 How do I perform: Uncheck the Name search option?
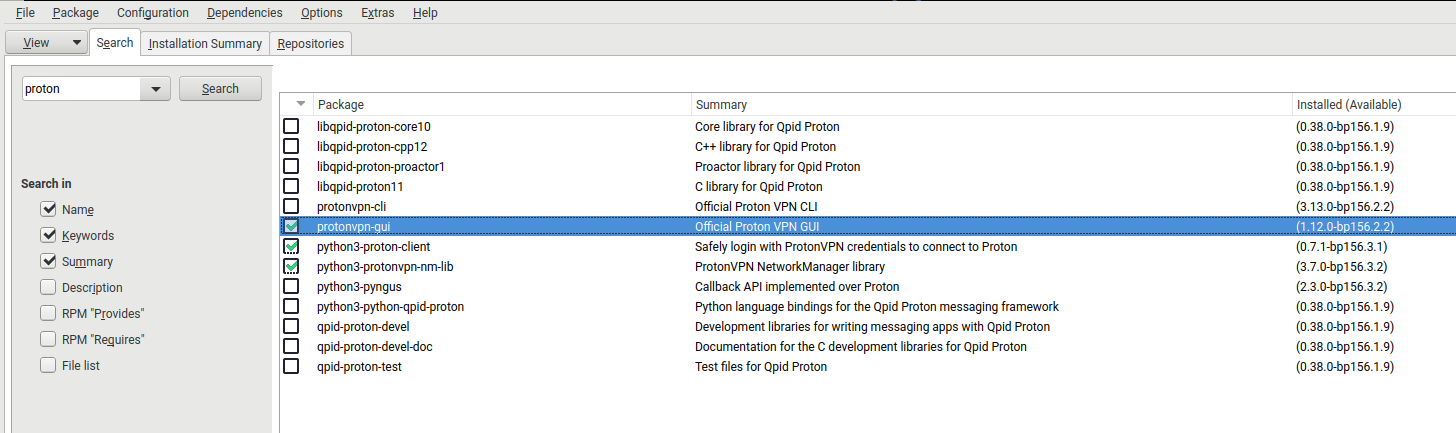(x=48, y=210)
